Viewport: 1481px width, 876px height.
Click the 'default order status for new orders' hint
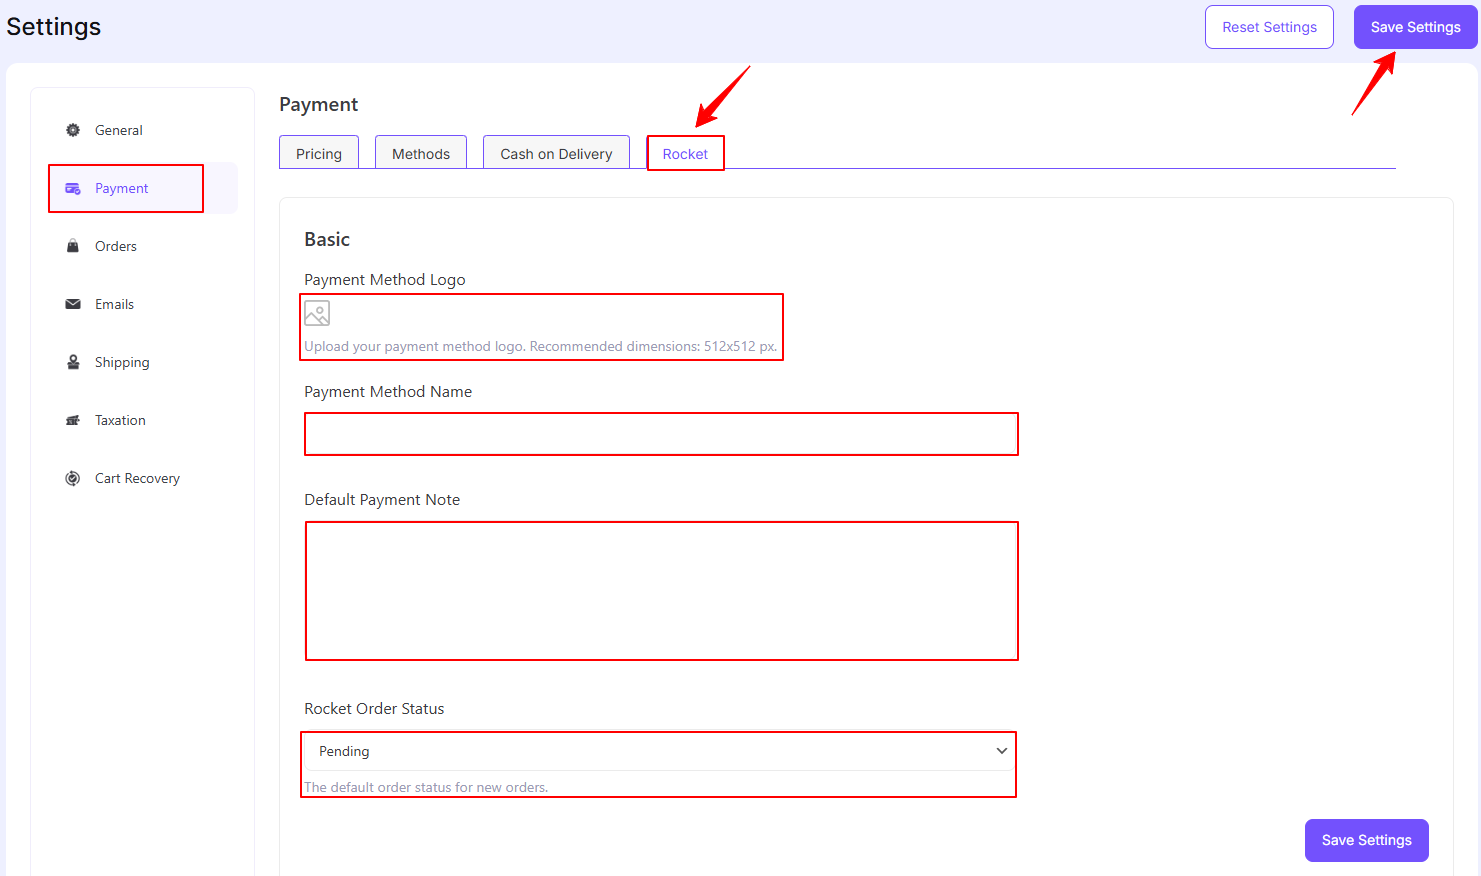coord(426,787)
